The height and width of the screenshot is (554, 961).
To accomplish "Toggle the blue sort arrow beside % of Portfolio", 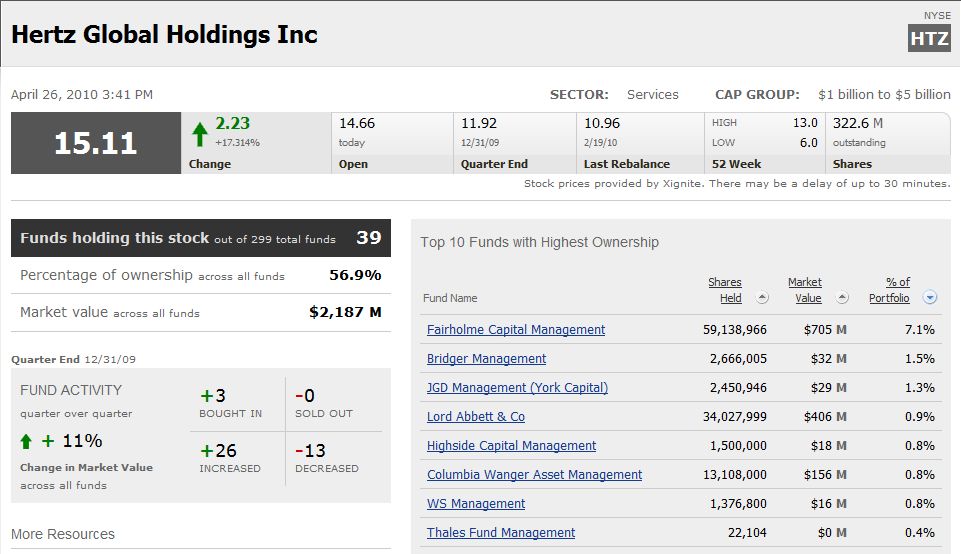I will tap(930, 298).
